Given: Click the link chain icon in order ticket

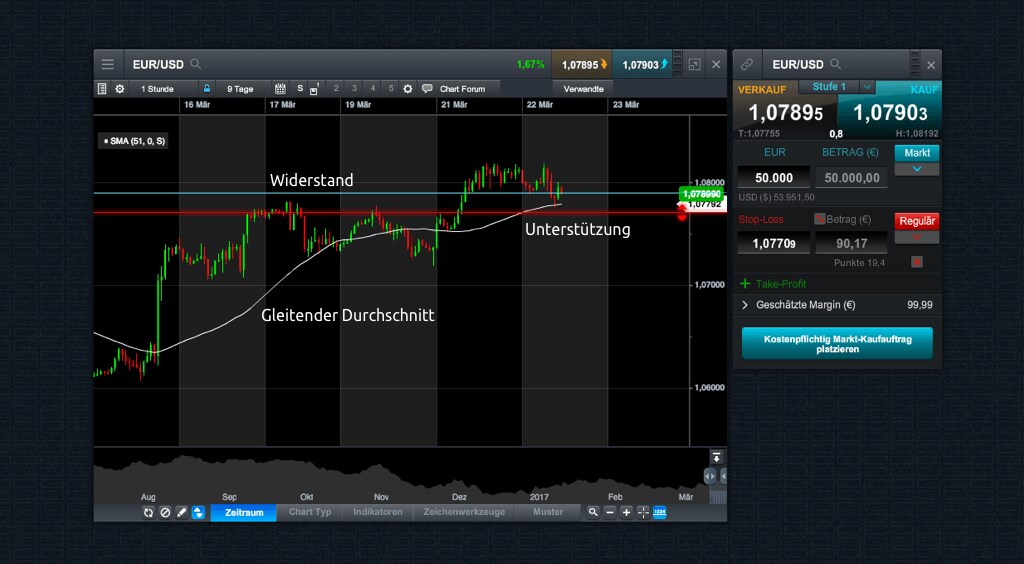Looking at the screenshot, I should pyautogui.click(x=747, y=65).
